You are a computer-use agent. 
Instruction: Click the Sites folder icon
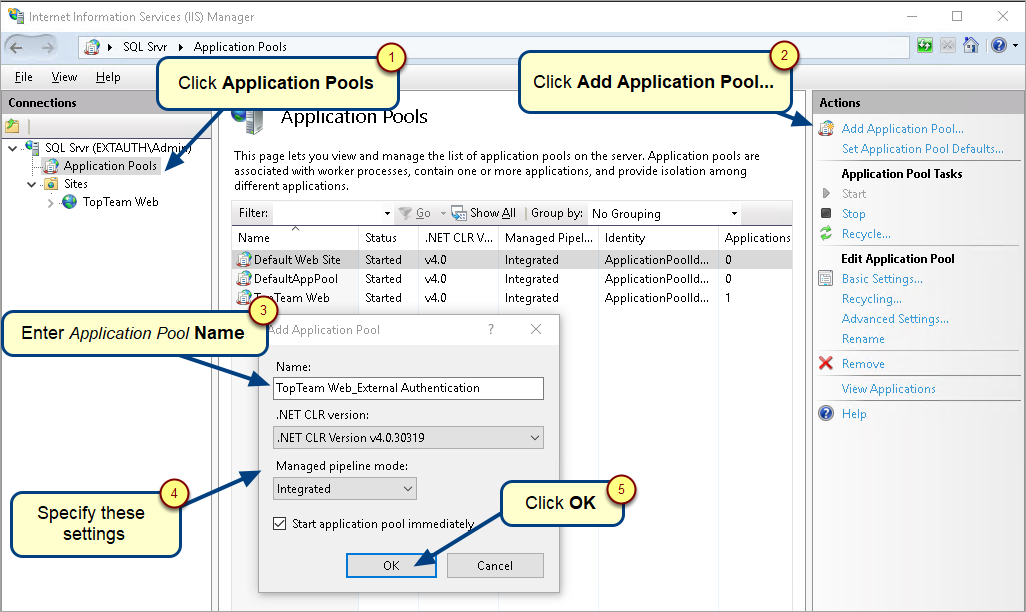51,184
